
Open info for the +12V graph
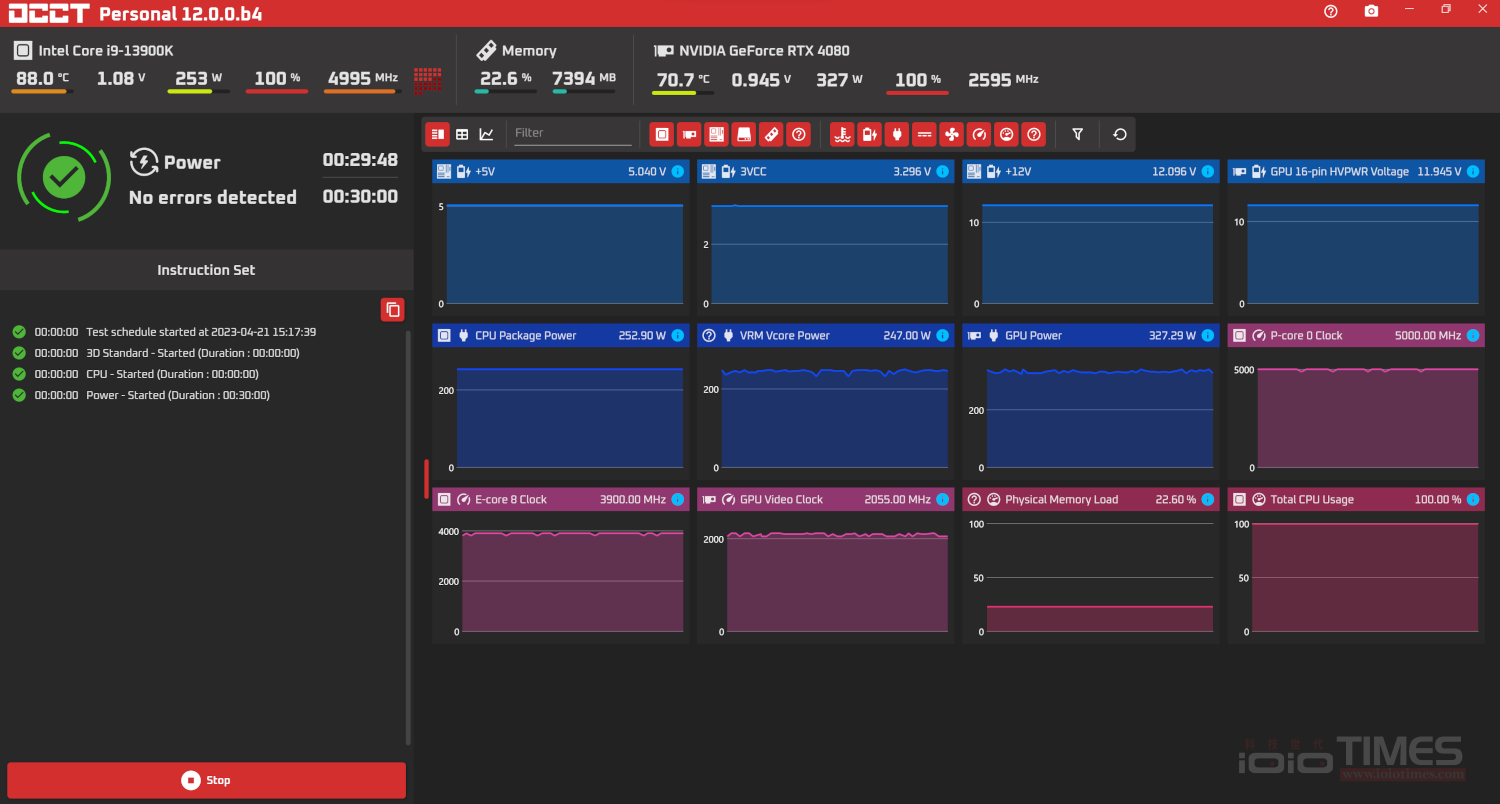point(1207,172)
